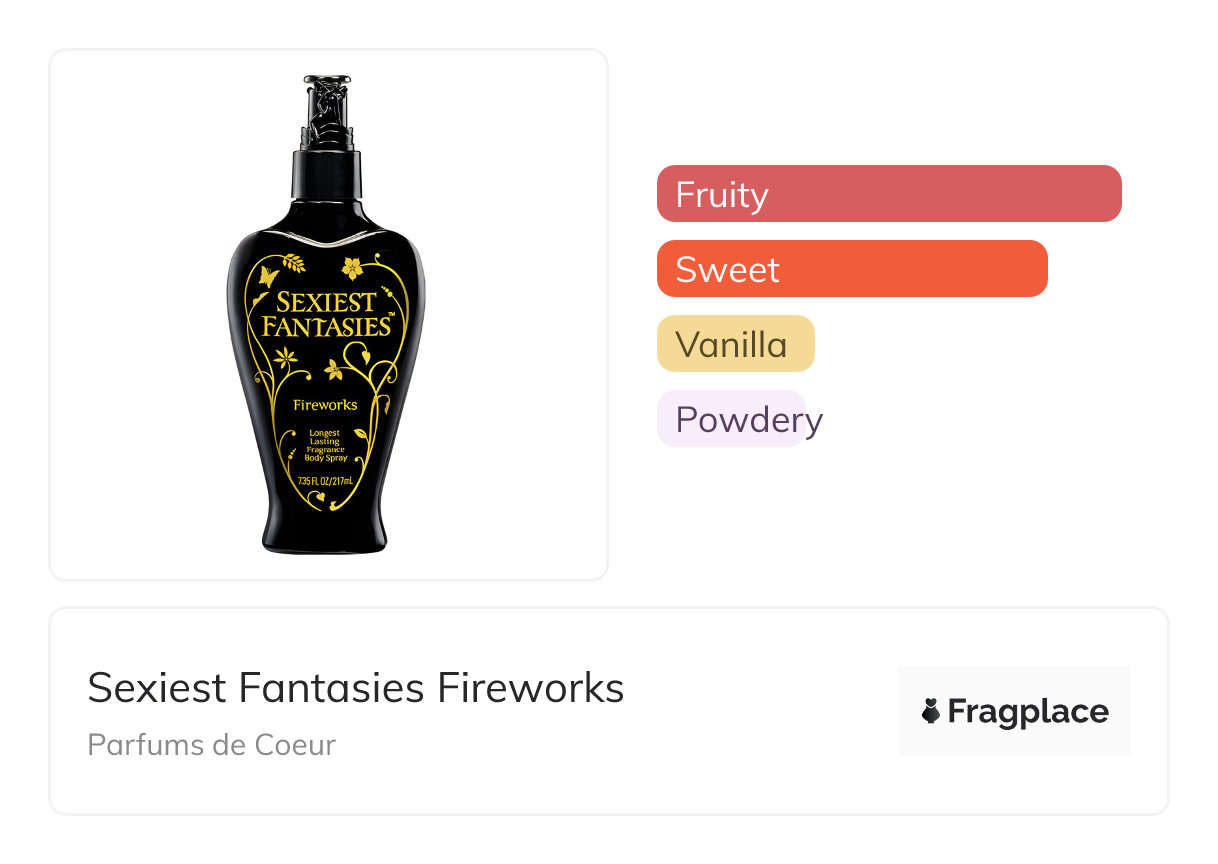The height and width of the screenshot is (864, 1218).
Task: Select the yellow Vanilla accord tag
Action: [x=735, y=344]
